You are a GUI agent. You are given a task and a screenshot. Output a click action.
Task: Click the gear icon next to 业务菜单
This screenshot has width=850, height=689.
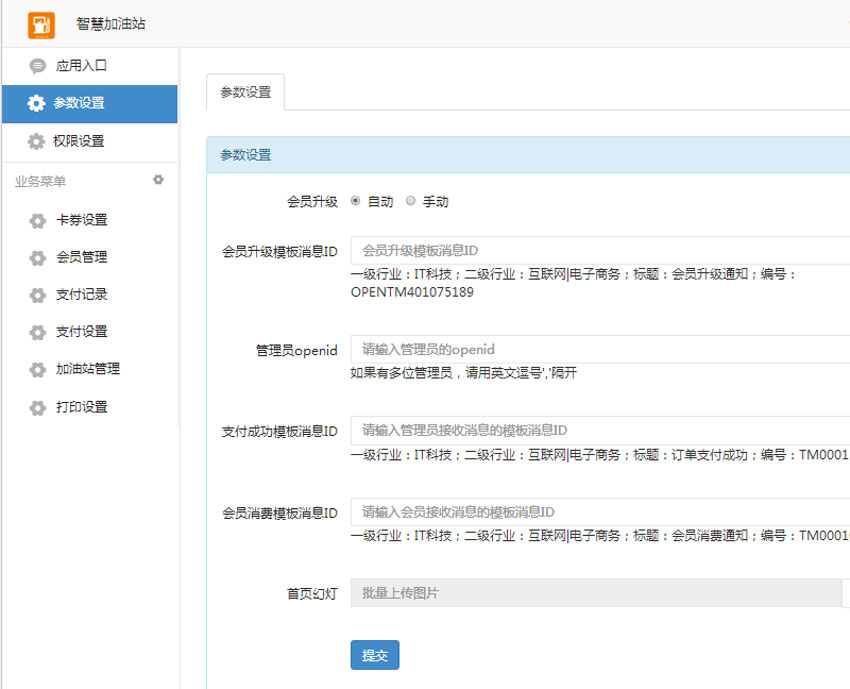[x=158, y=180]
